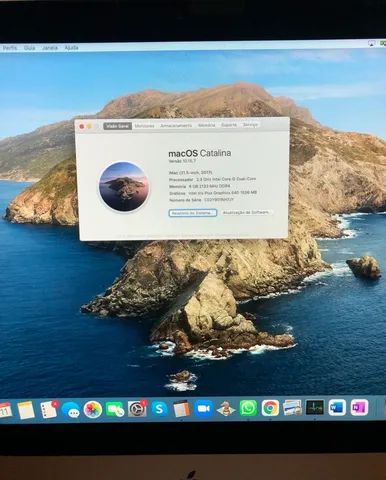The image size is (386, 480).
Task: Minimize the About This Mac window
Action: (x=89, y=126)
